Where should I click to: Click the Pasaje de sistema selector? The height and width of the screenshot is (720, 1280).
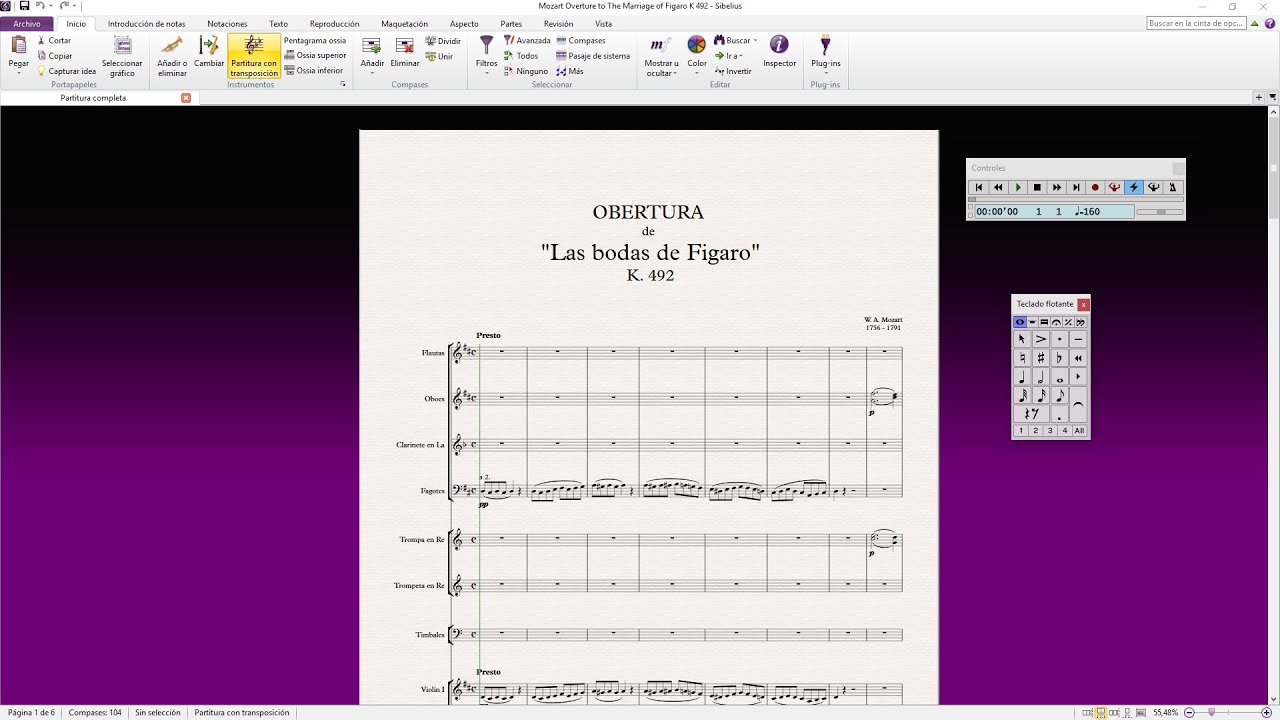click(x=593, y=56)
